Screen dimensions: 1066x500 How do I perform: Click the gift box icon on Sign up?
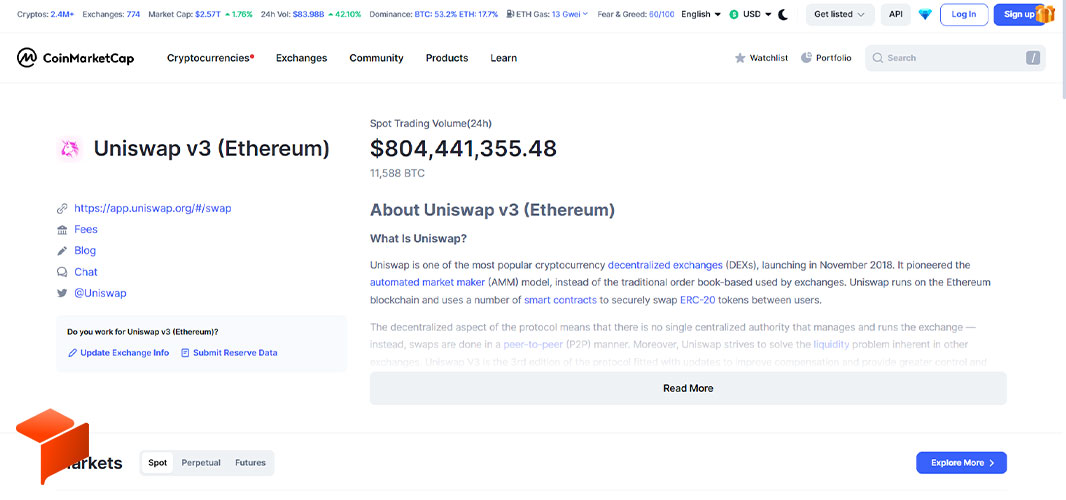click(1044, 13)
